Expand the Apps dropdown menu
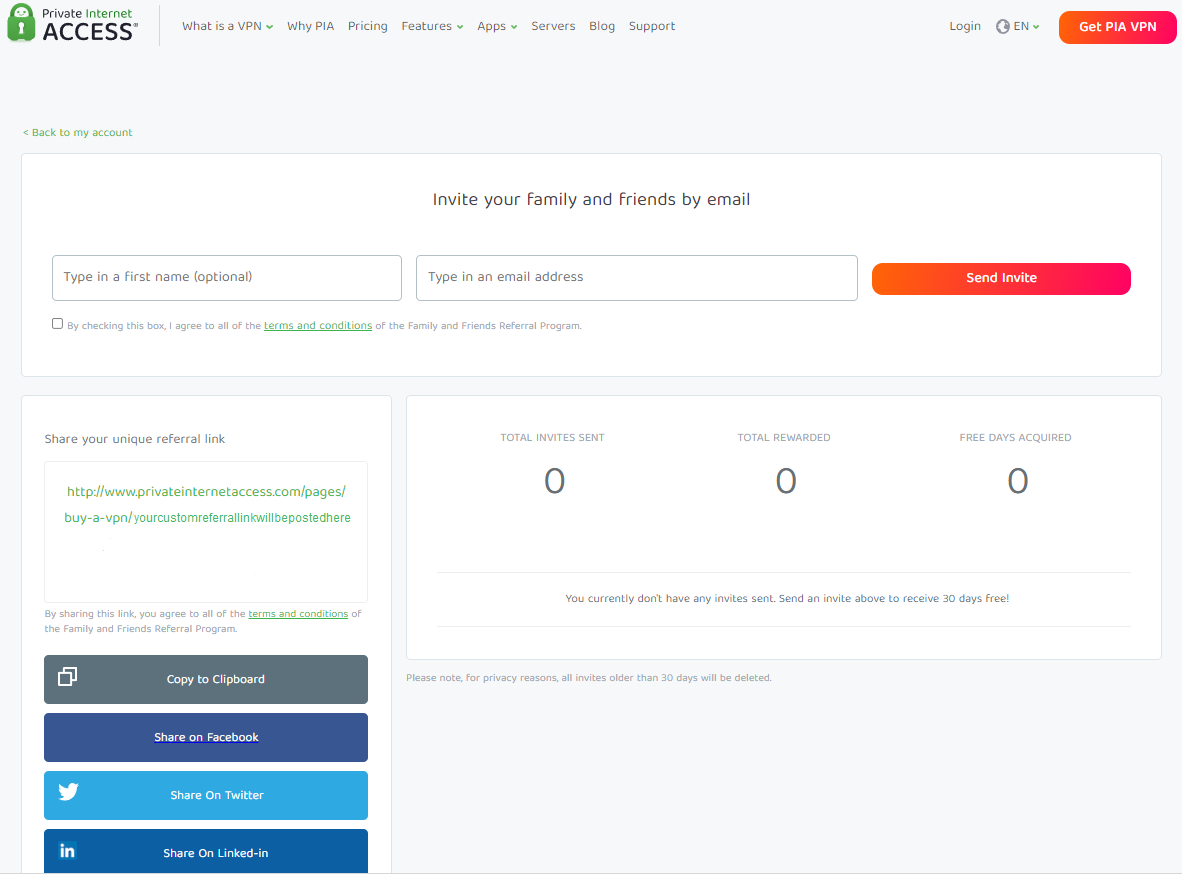The width and height of the screenshot is (1182, 874). [x=497, y=26]
